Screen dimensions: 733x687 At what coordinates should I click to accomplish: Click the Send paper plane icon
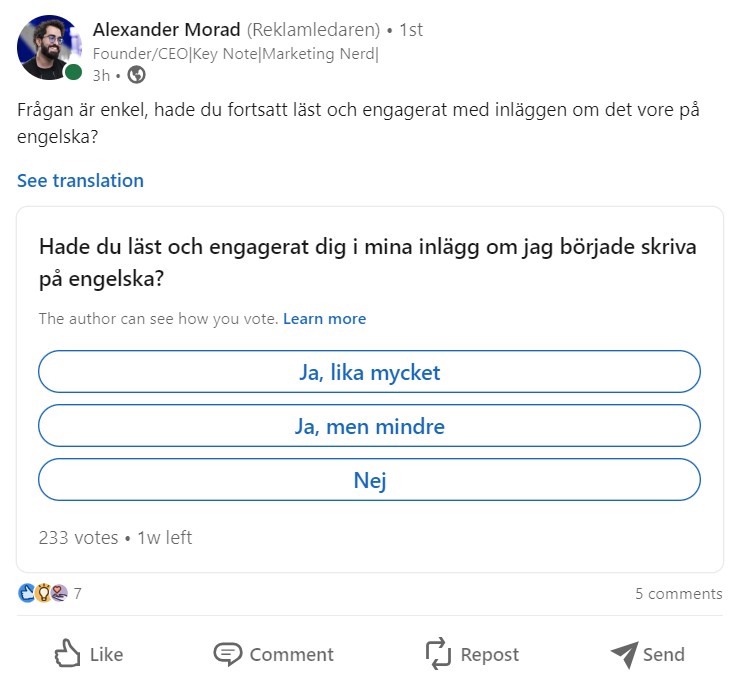pos(624,654)
